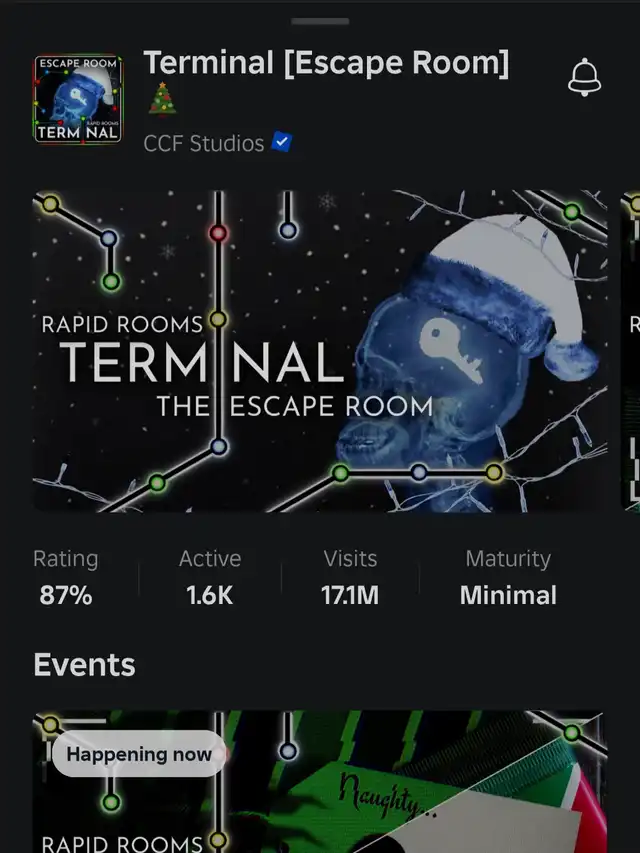Open the main Terminal Escape Room banner image
Viewport: 640px width, 853px height.
[x=320, y=351]
